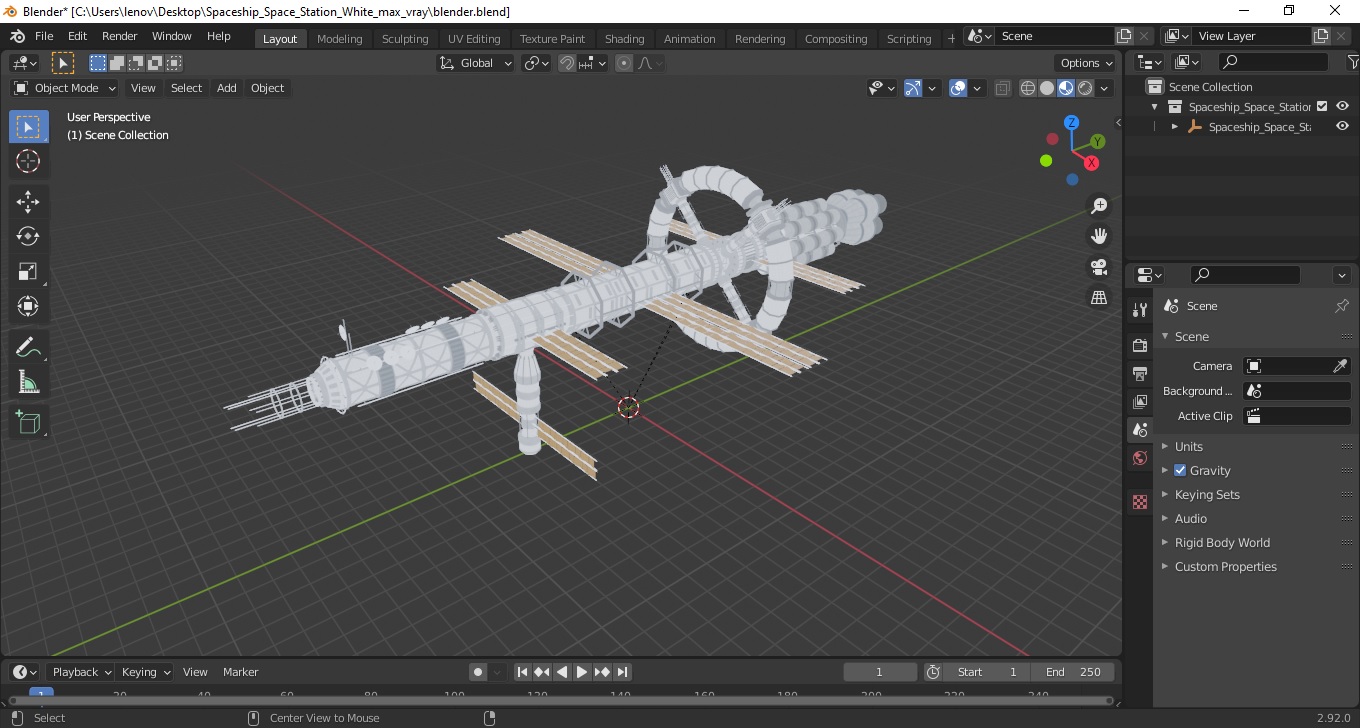This screenshot has width=1360, height=728.
Task: Open the Output properties tab
Action: [x=1140, y=374]
